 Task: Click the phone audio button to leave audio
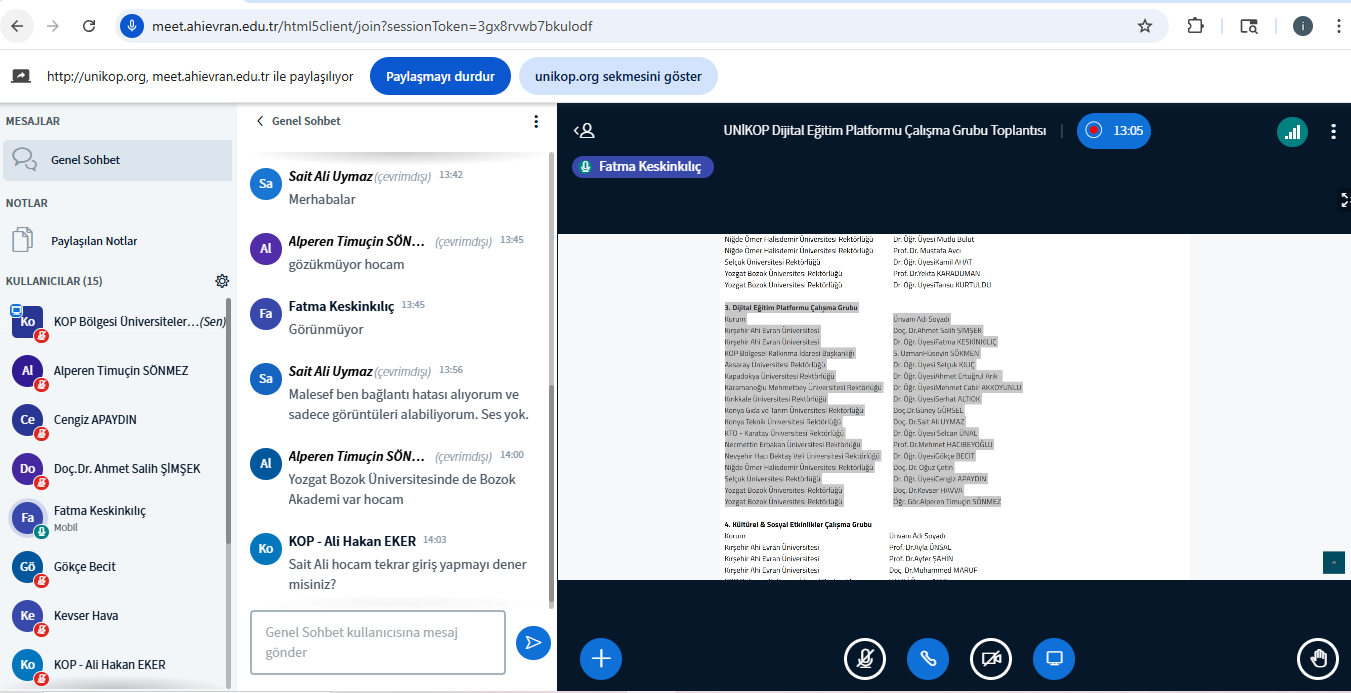click(x=928, y=658)
